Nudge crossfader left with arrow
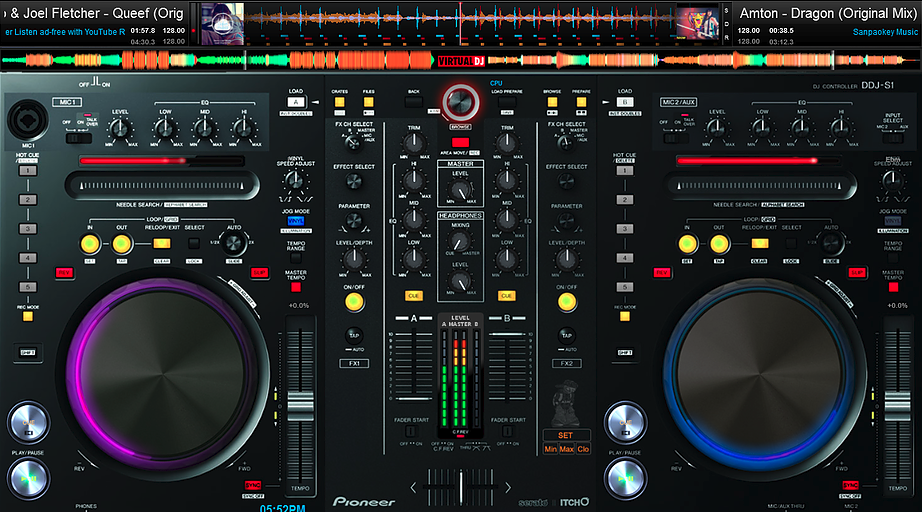922x512 pixels. 413,487
